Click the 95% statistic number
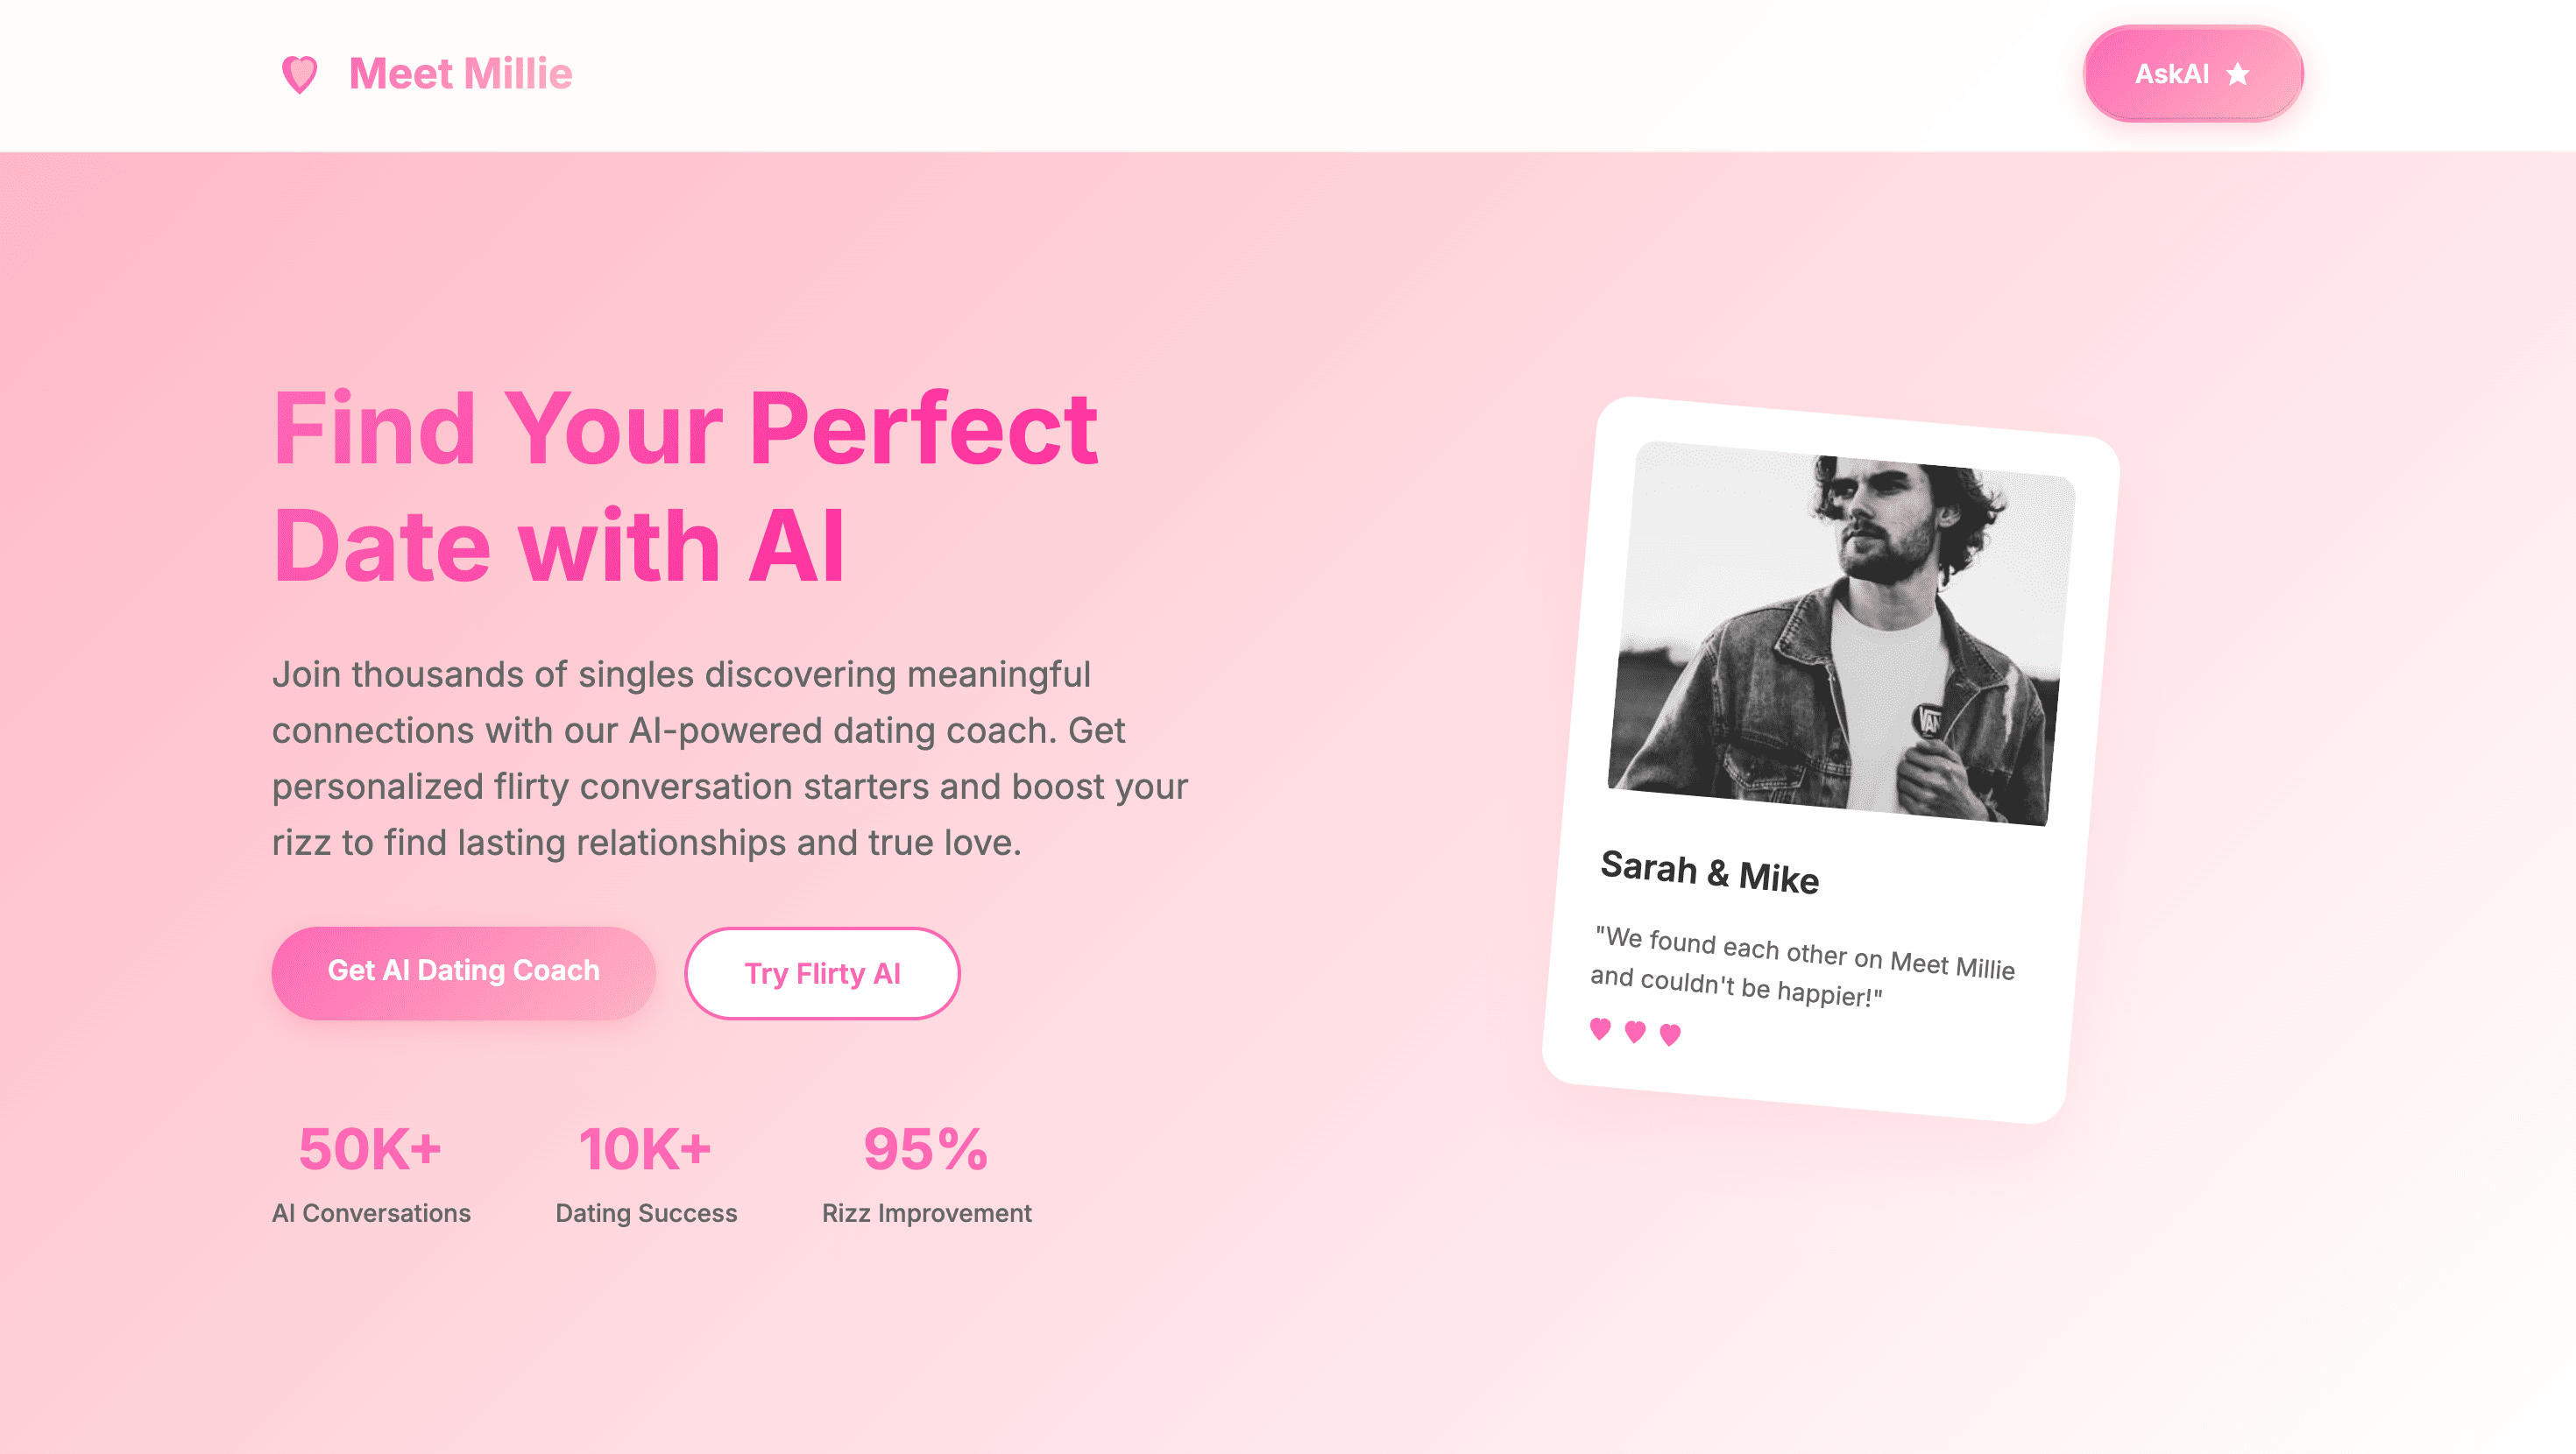2576x1454 pixels. [926, 1149]
